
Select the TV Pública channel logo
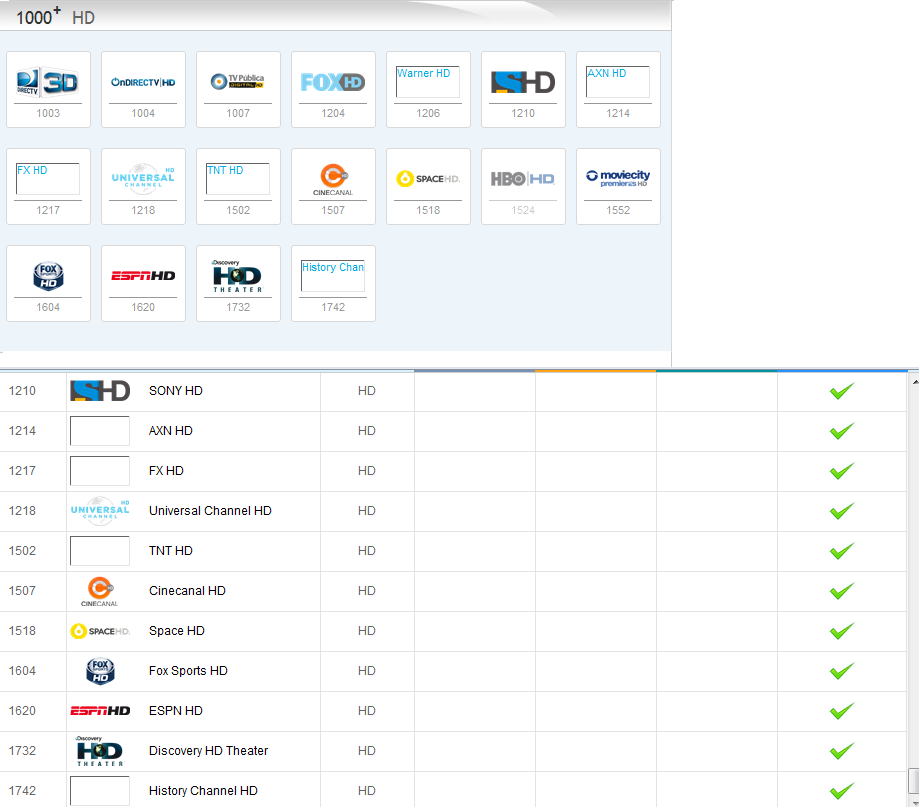click(x=237, y=82)
